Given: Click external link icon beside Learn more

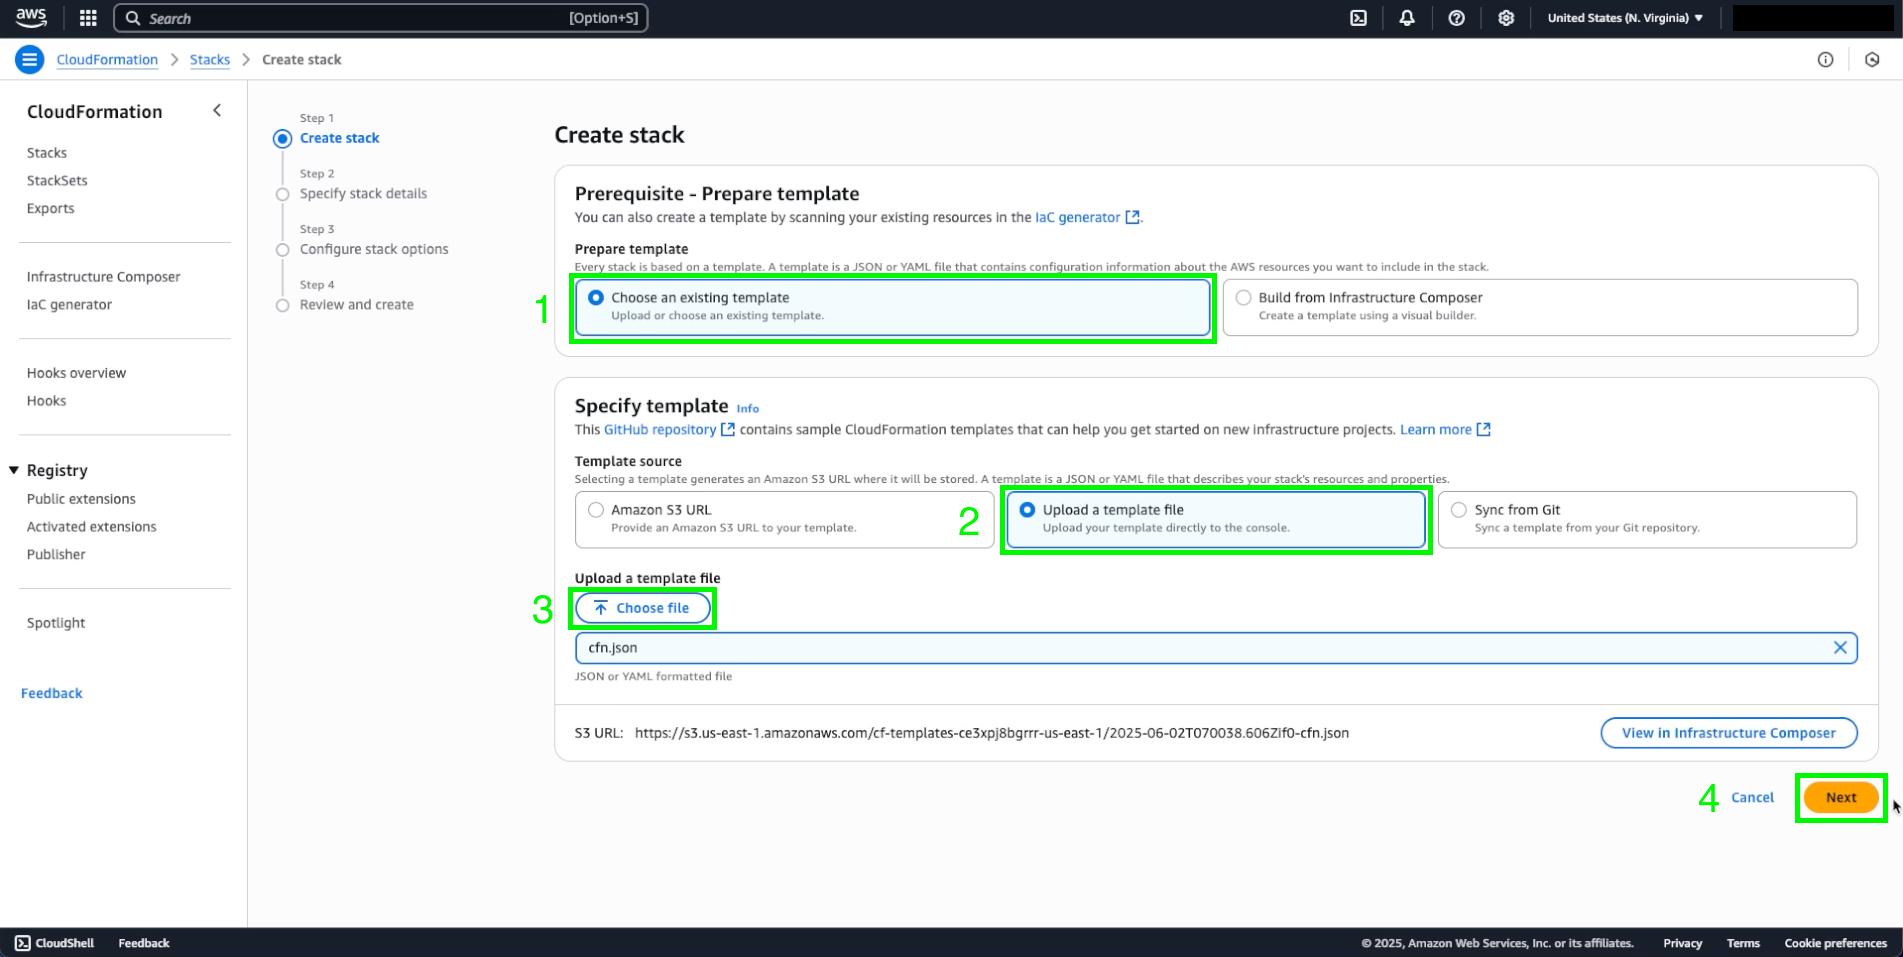Looking at the screenshot, I should [1484, 429].
